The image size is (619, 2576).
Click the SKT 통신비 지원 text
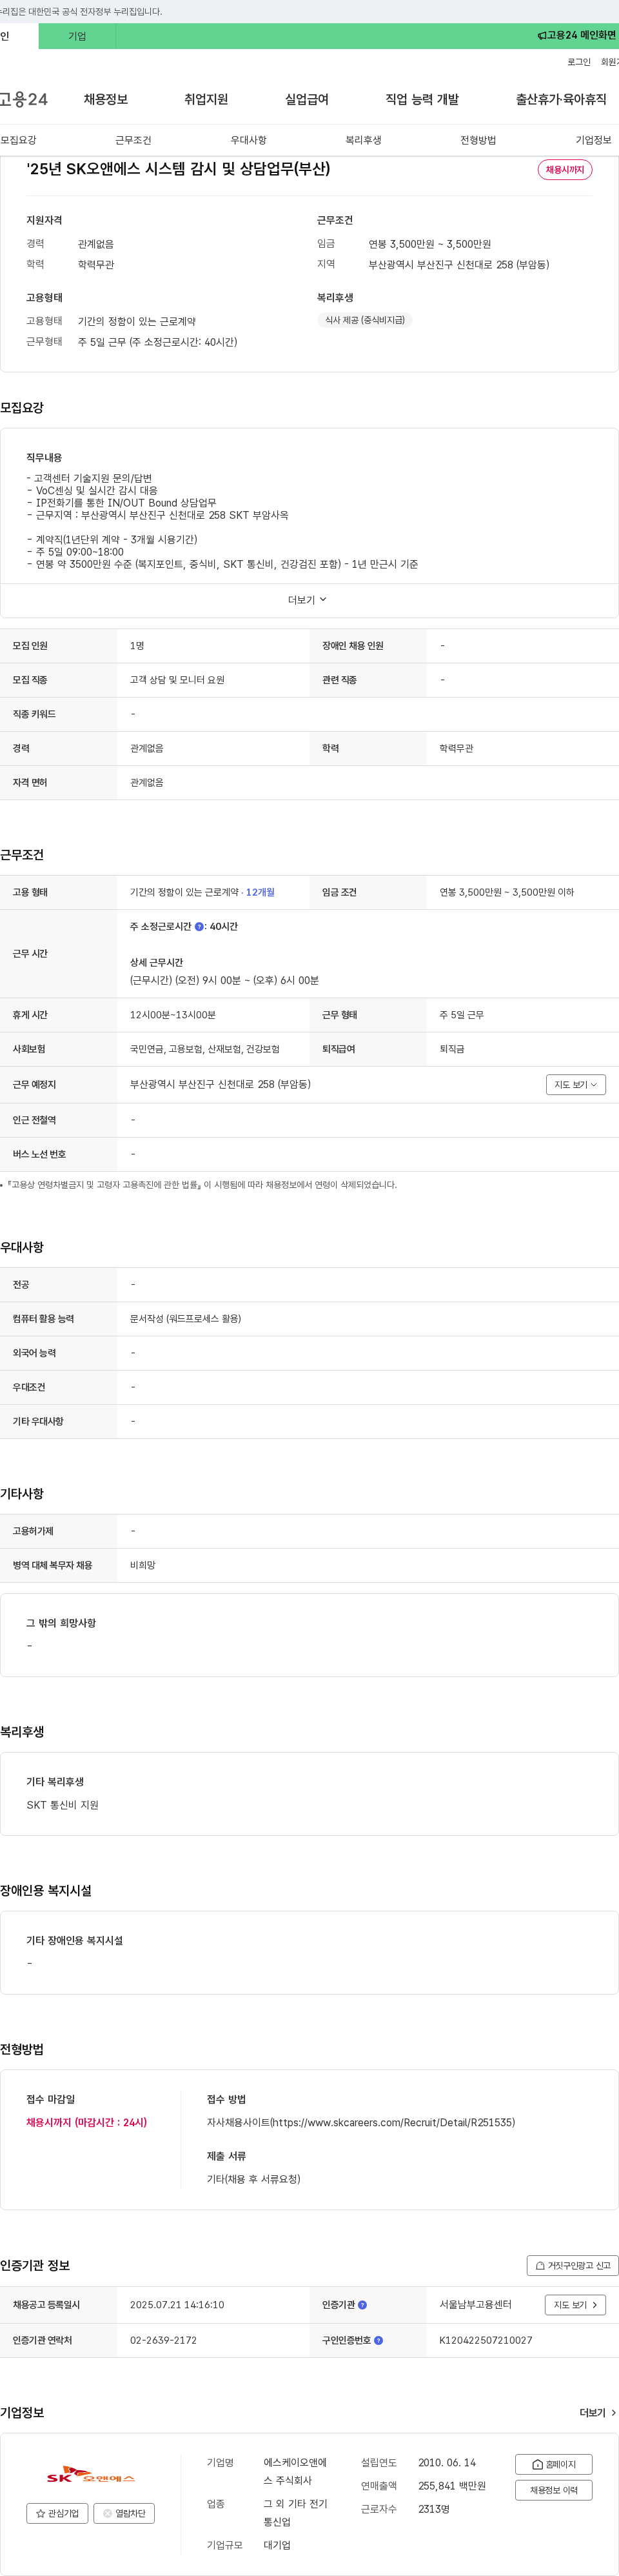coord(62,1805)
